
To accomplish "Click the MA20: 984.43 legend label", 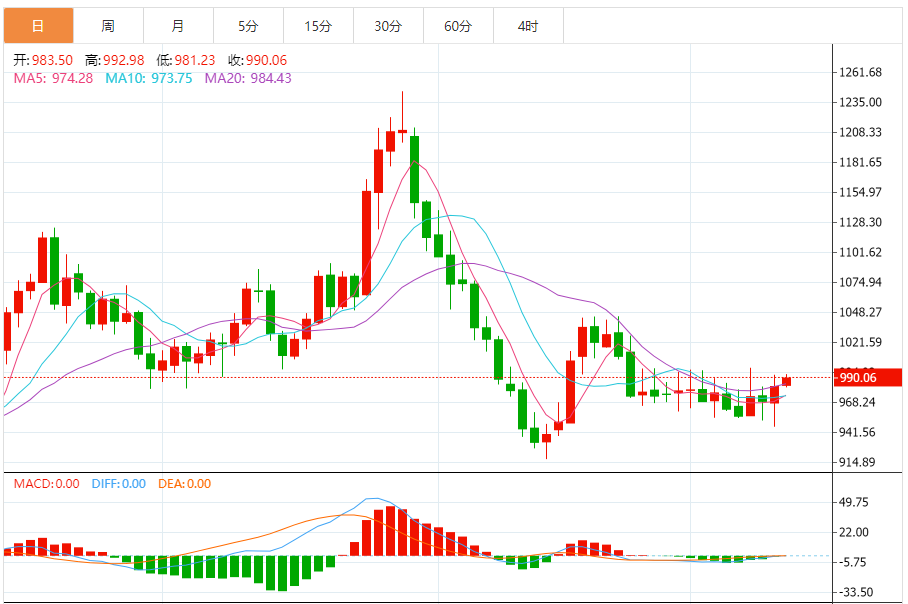I will [248, 78].
